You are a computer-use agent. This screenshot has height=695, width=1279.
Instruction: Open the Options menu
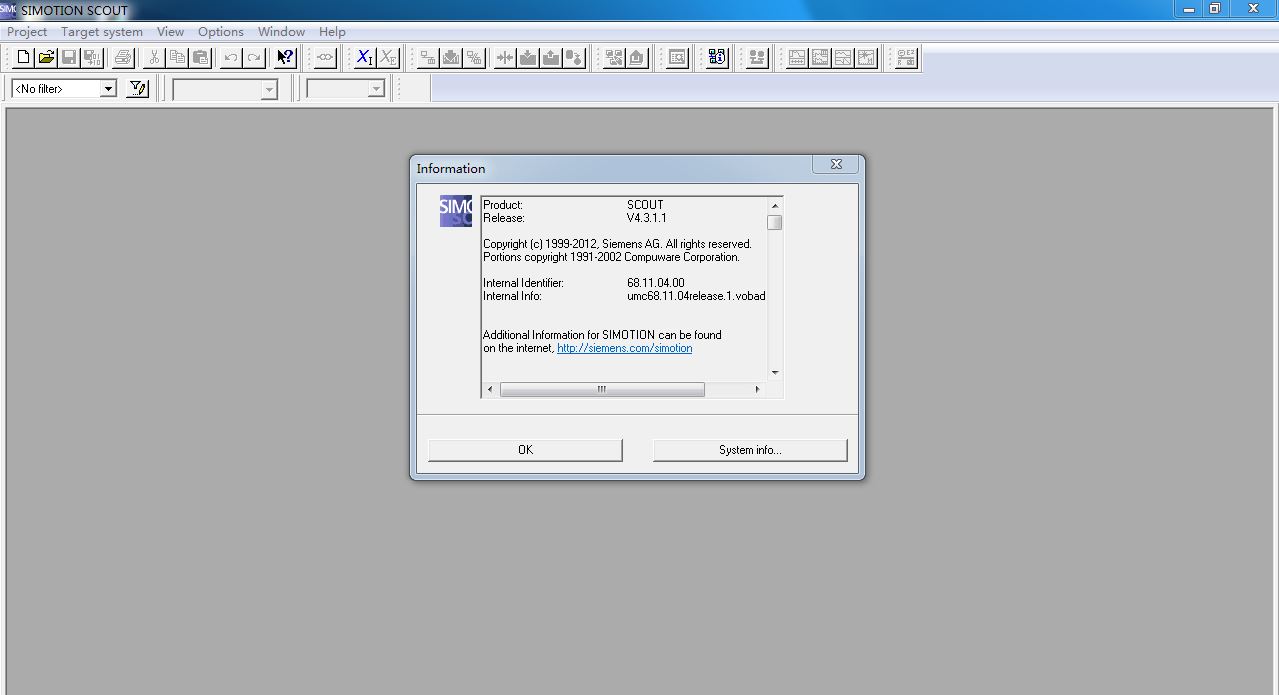pyautogui.click(x=221, y=32)
